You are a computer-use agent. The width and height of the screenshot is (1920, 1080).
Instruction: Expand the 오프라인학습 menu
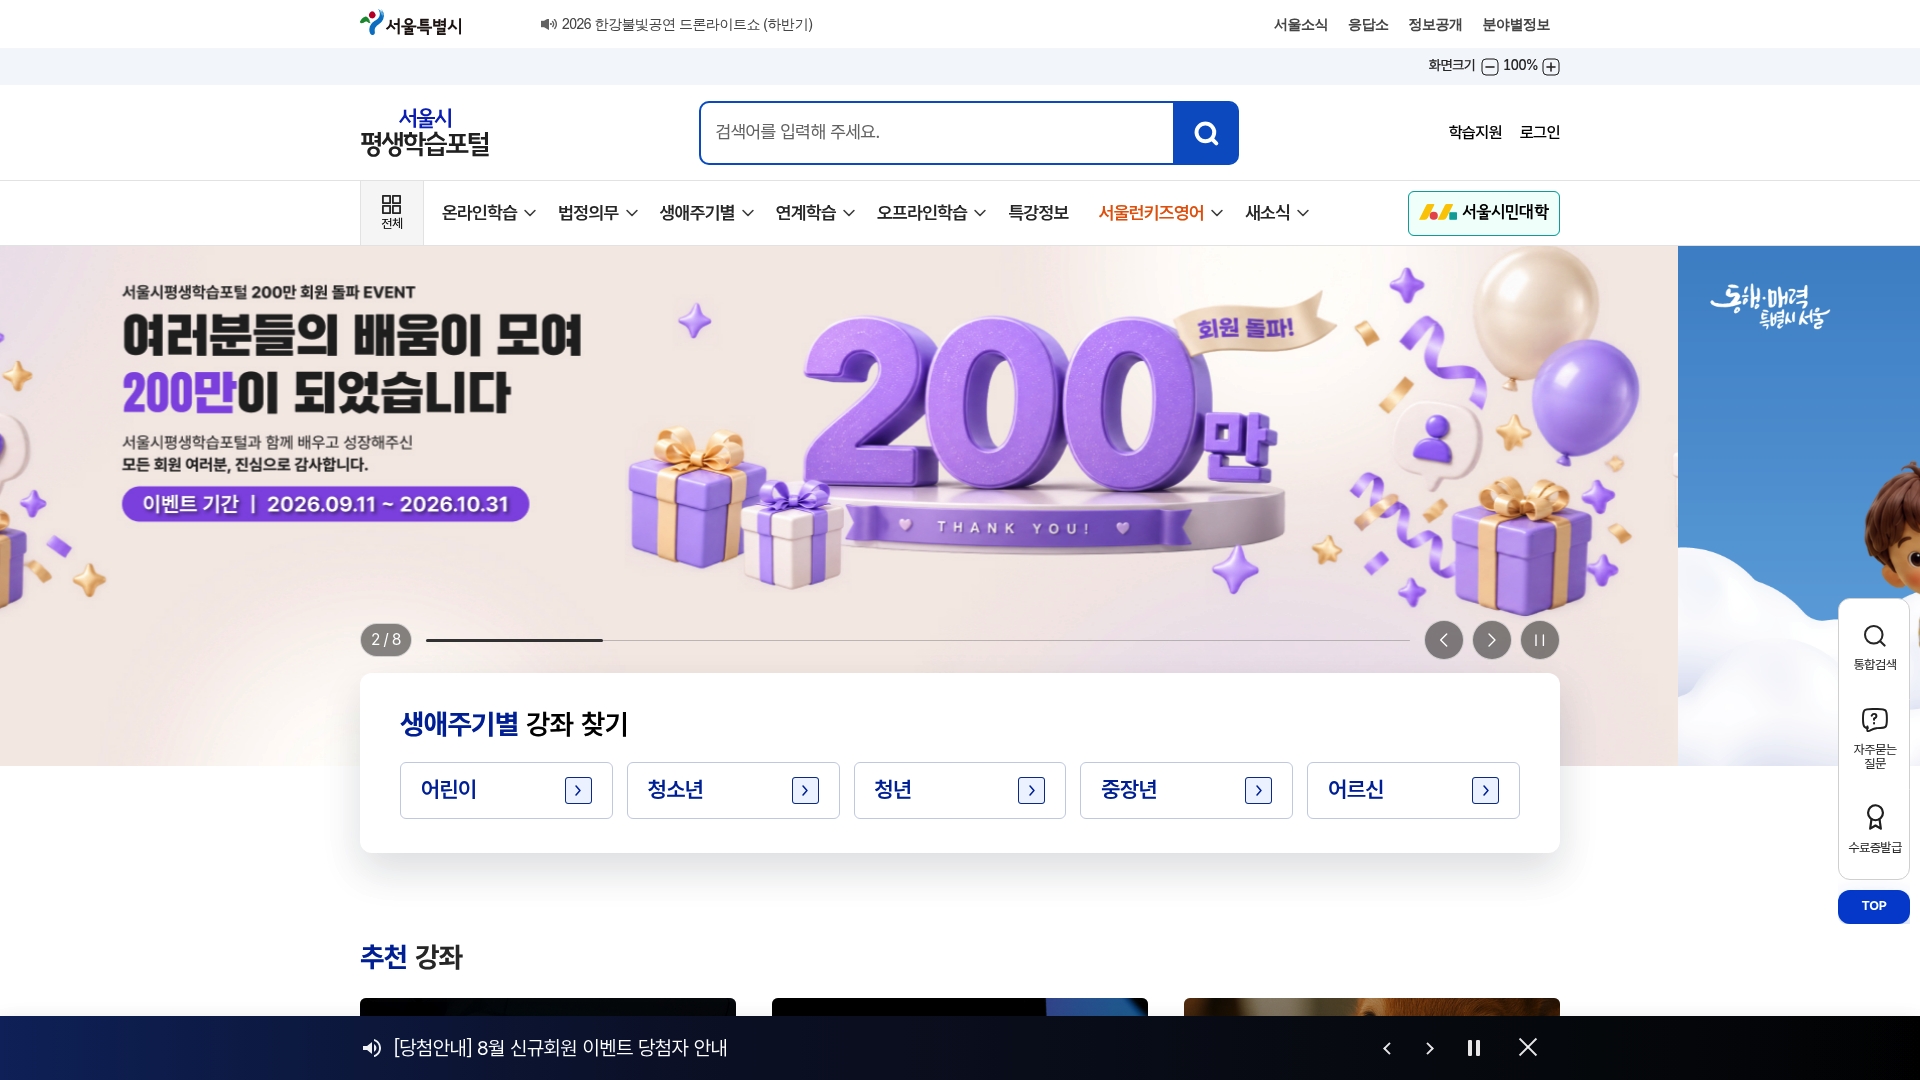coord(931,213)
